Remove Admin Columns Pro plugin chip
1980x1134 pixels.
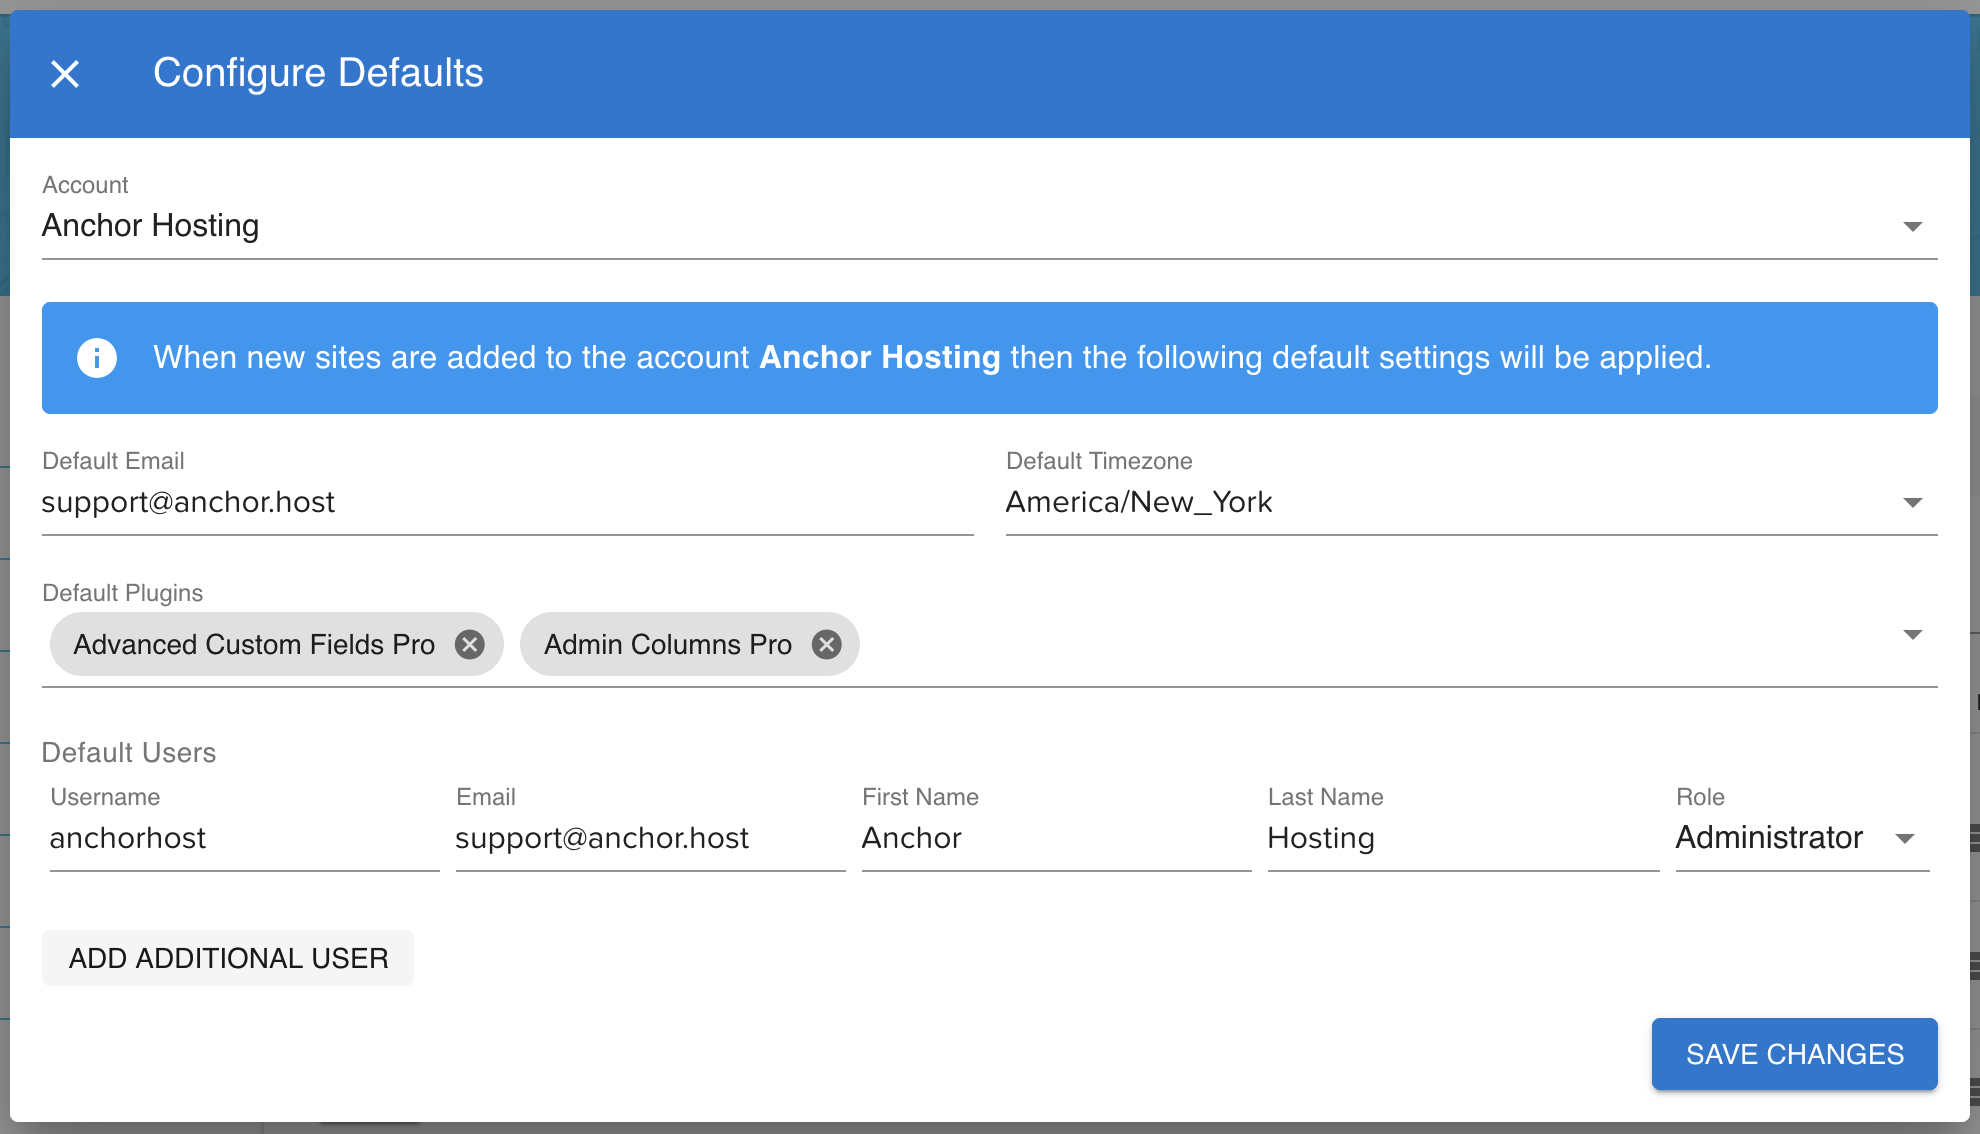pos(826,645)
